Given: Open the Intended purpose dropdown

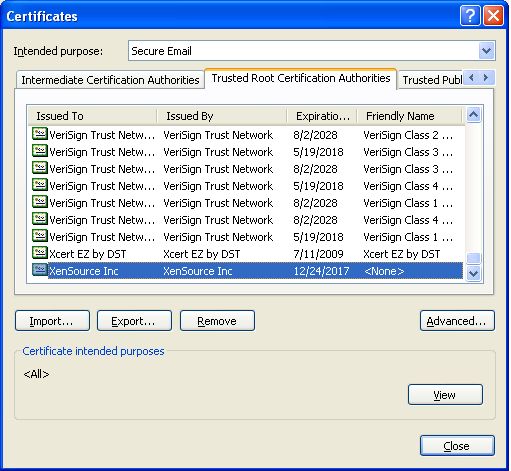Looking at the screenshot, I should tap(486, 51).
